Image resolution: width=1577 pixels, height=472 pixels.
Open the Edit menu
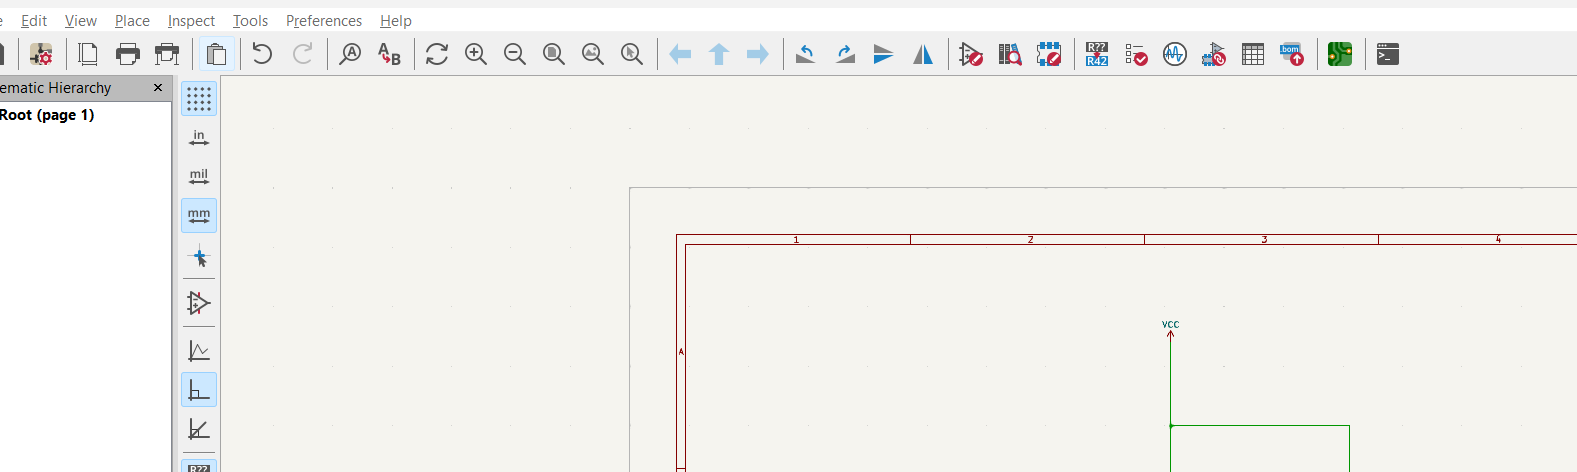[x=34, y=20]
